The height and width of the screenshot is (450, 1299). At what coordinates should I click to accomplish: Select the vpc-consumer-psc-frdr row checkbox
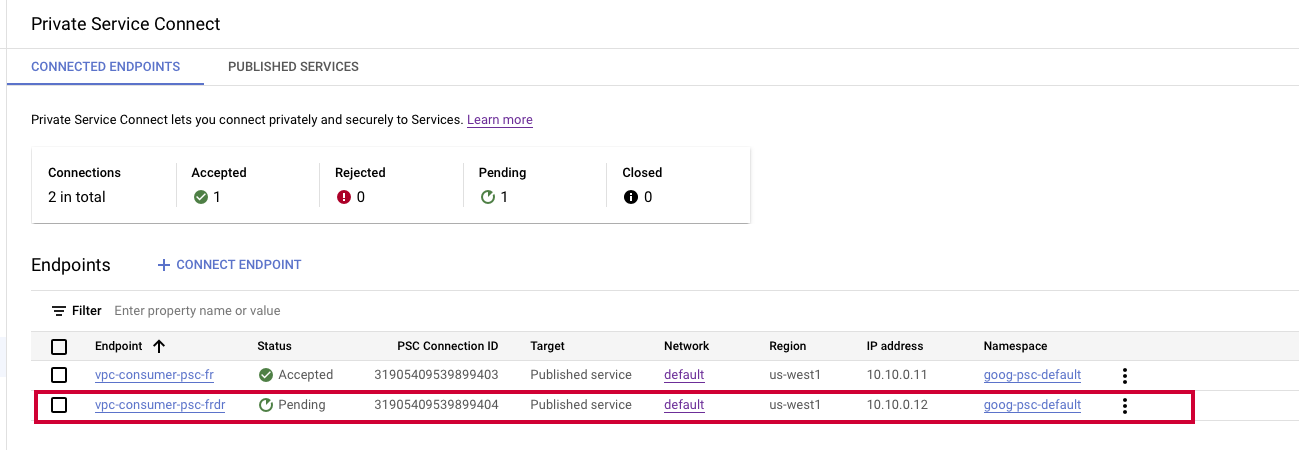[59, 405]
